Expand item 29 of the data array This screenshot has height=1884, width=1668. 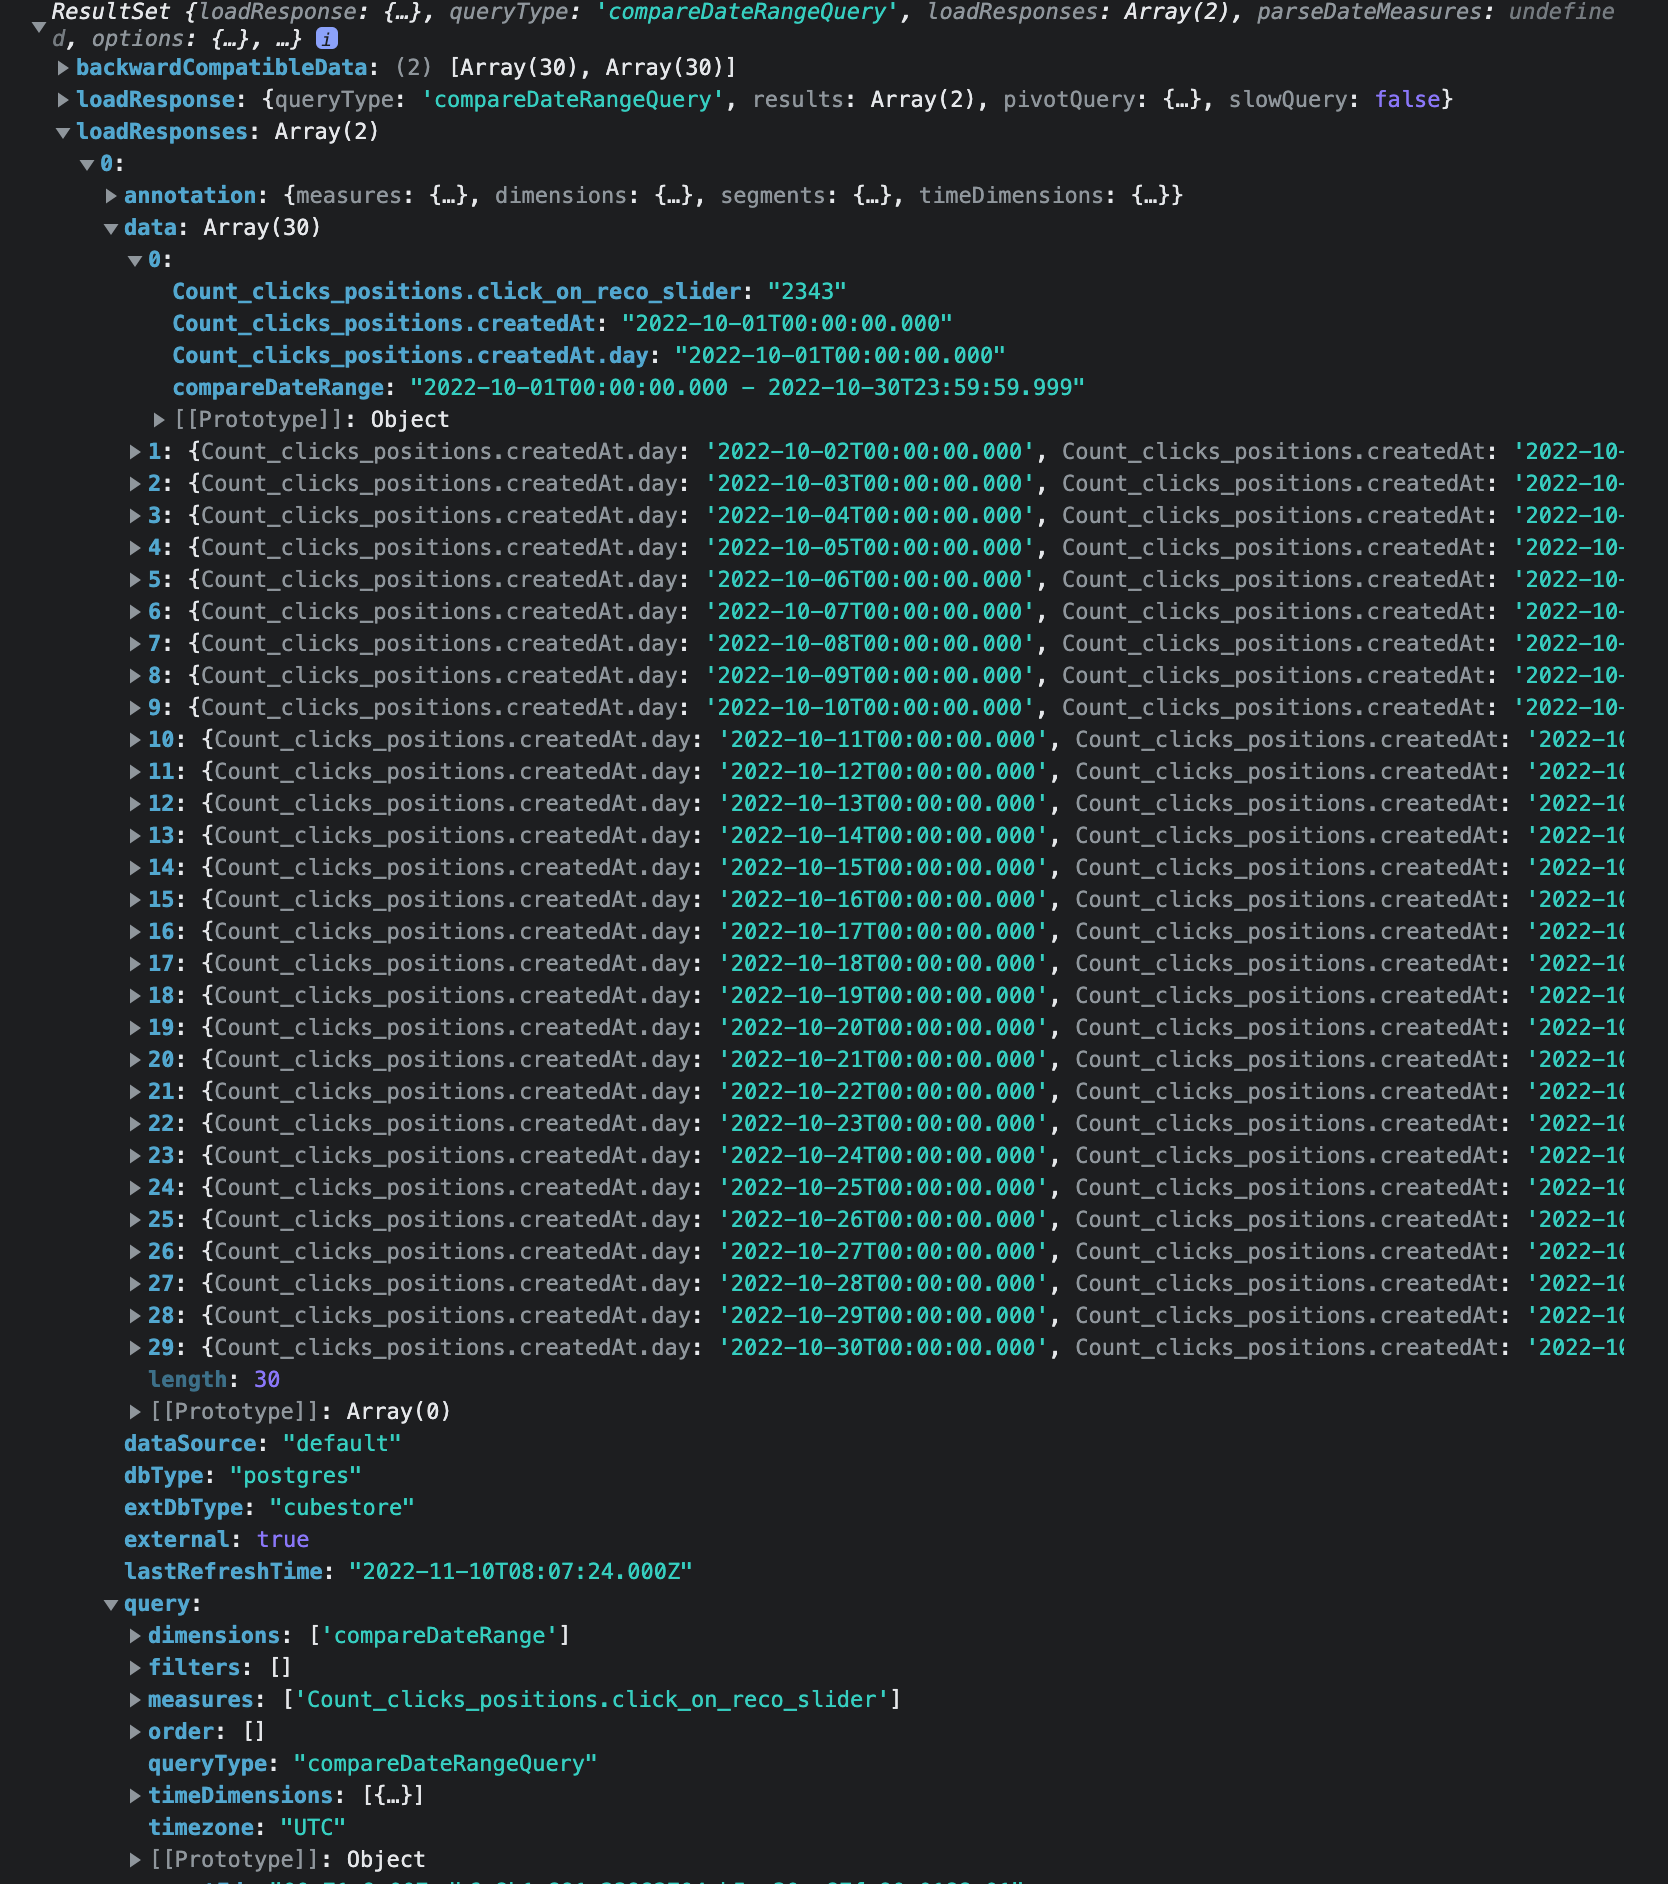coord(133,1347)
